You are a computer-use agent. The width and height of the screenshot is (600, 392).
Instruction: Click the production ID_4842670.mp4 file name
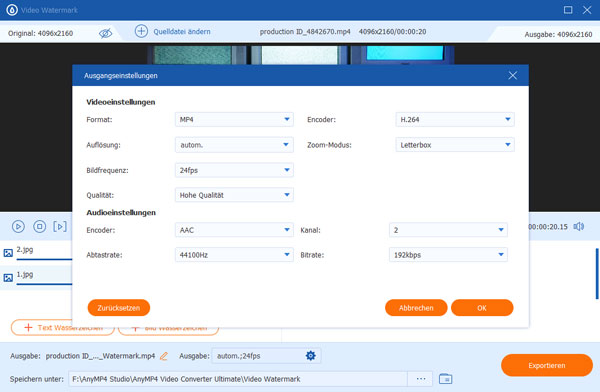coord(305,32)
